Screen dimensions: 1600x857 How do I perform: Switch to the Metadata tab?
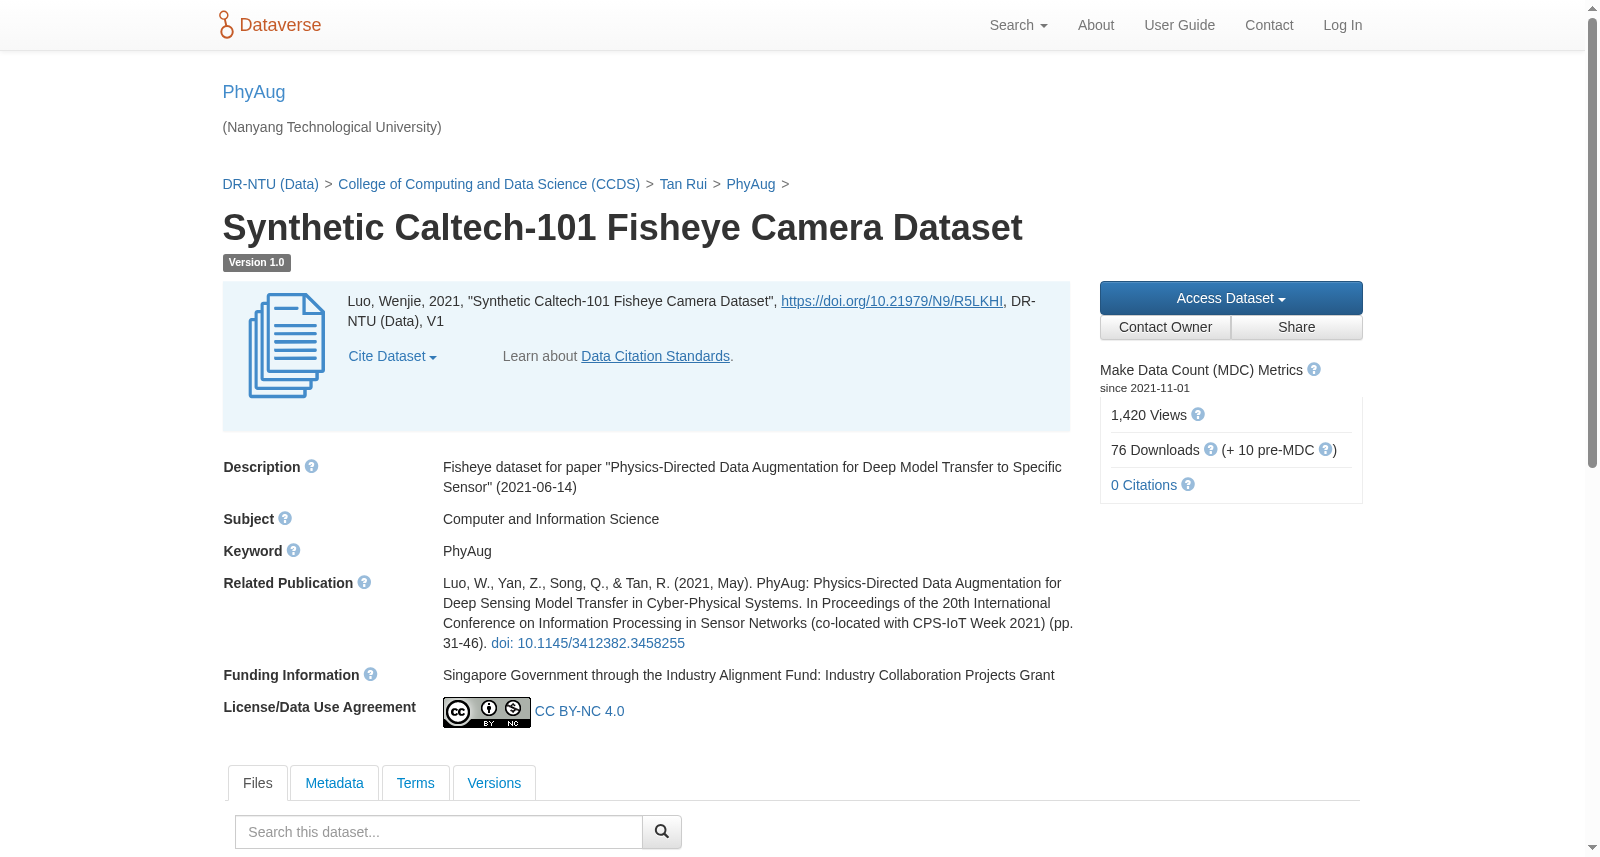pos(335,783)
